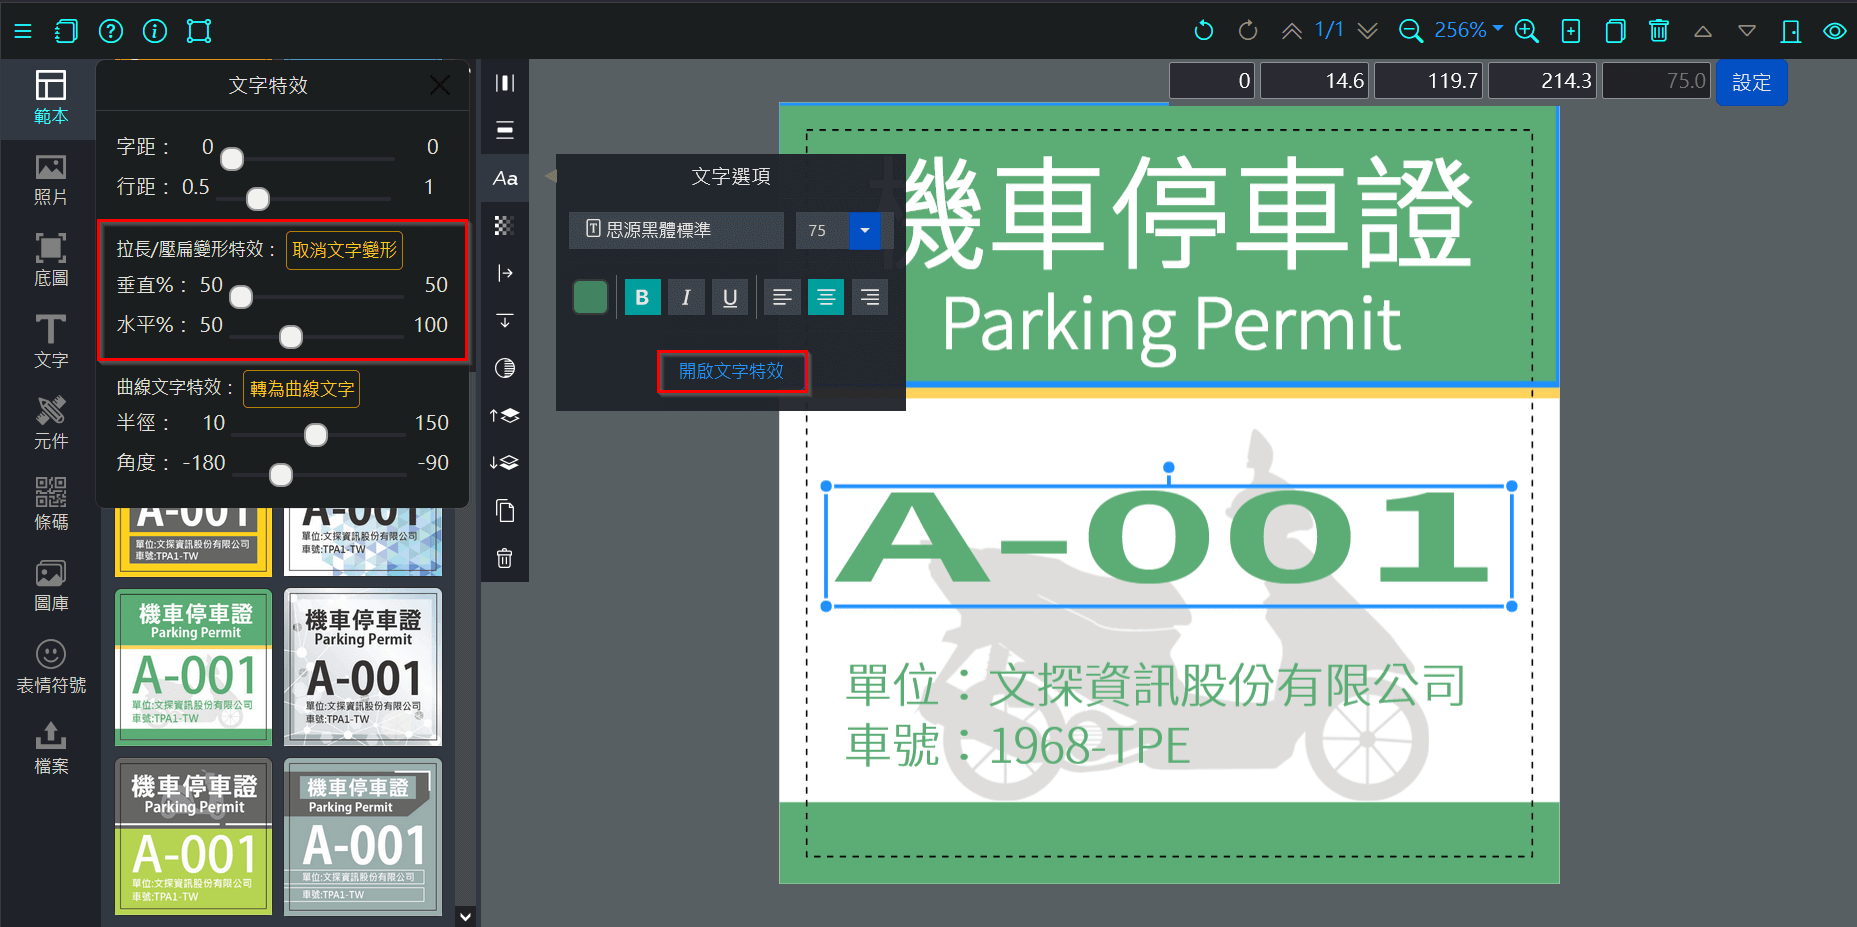Undo the last action
The width and height of the screenshot is (1857, 927).
click(1203, 30)
